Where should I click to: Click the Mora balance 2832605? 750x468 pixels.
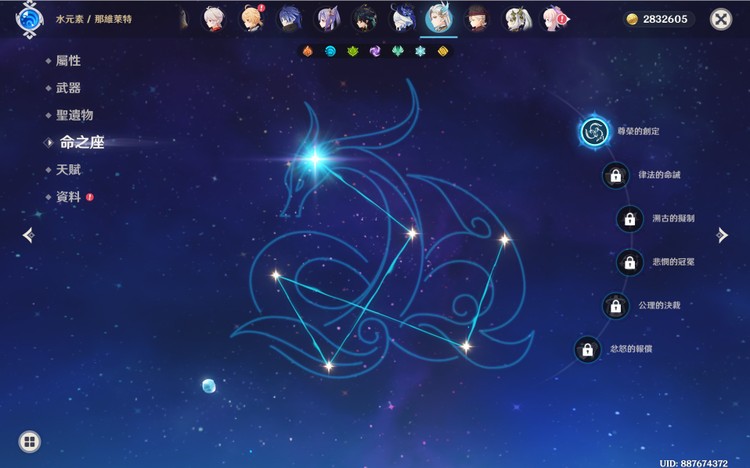pyautogui.click(x=659, y=19)
